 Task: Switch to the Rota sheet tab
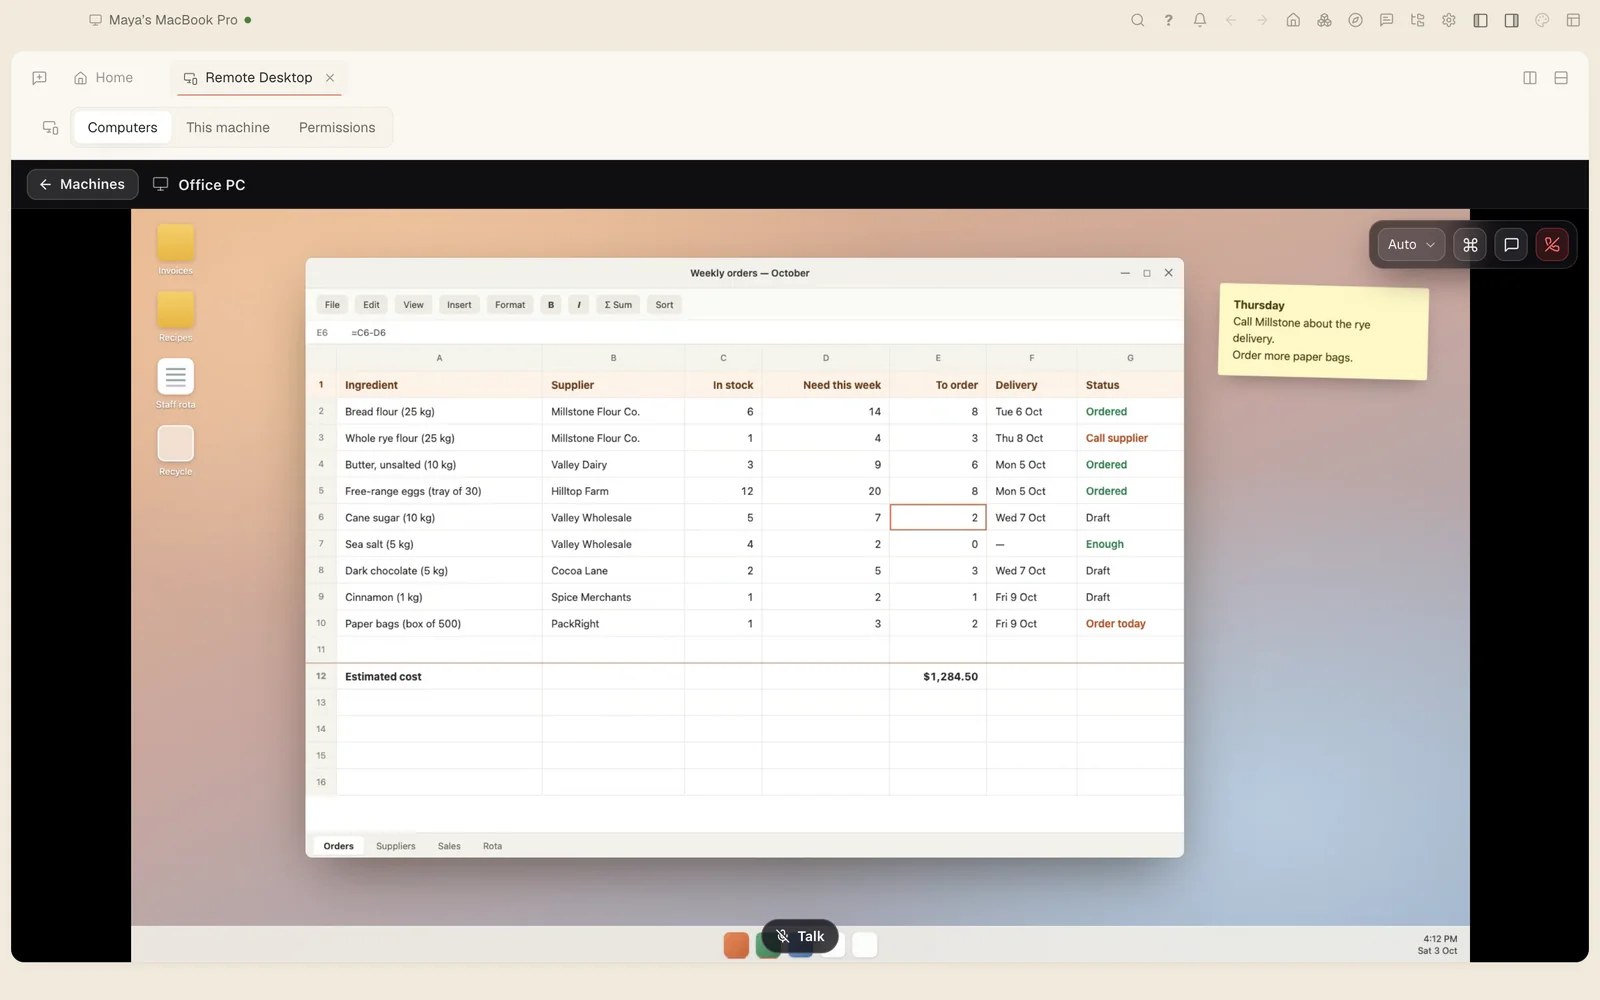tap(492, 846)
